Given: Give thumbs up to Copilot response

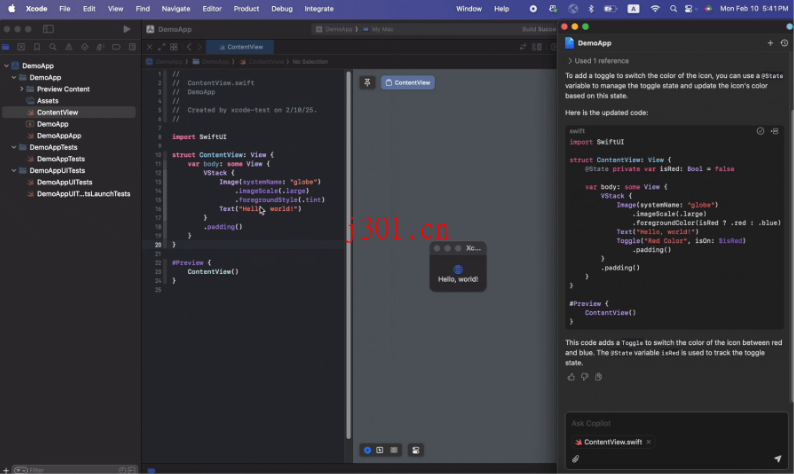Looking at the screenshot, I should 571,377.
